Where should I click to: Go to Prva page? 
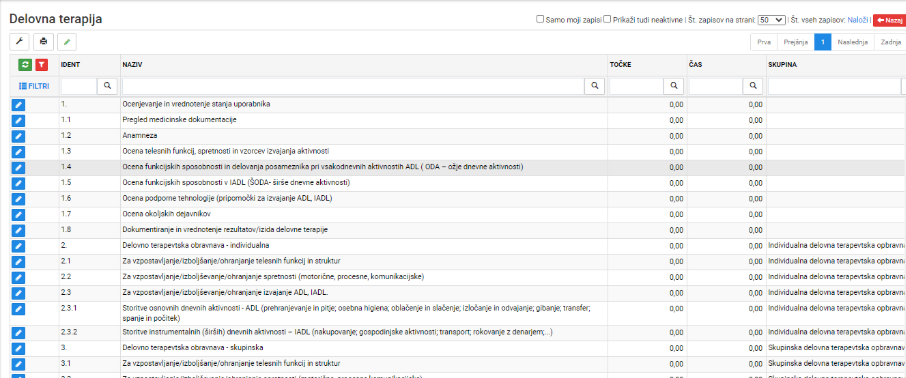[x=763, y=42]
